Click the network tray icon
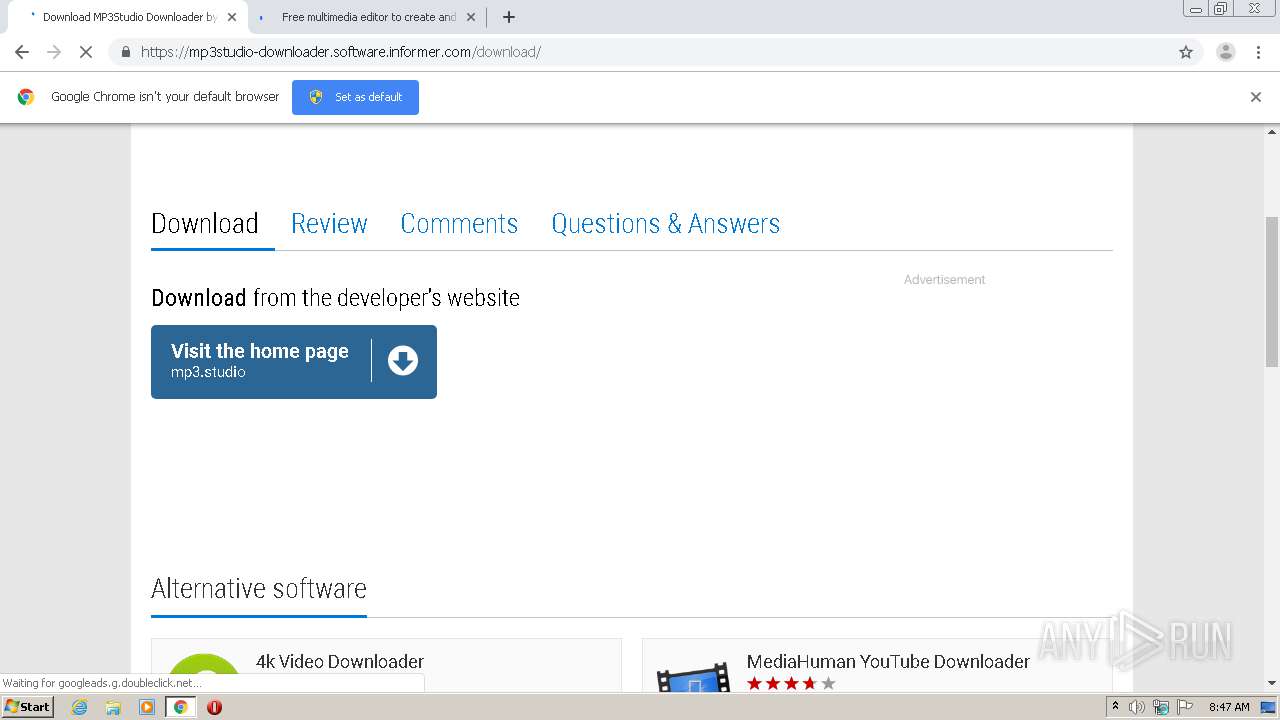Screen dimensions: 1280x720 coord(1161,707)
